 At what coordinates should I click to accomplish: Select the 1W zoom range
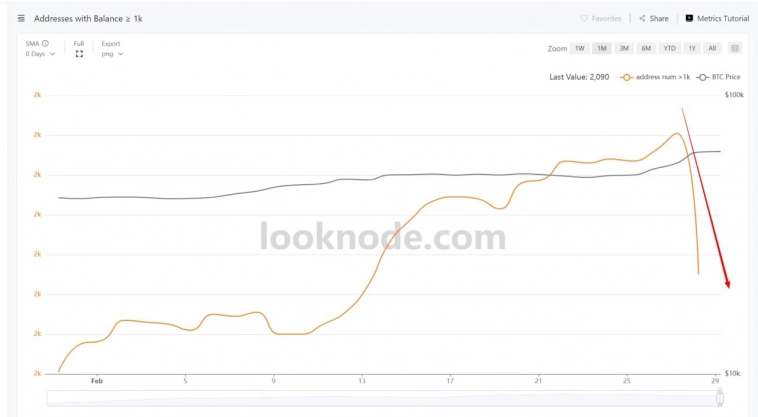(x=579, y=48)
